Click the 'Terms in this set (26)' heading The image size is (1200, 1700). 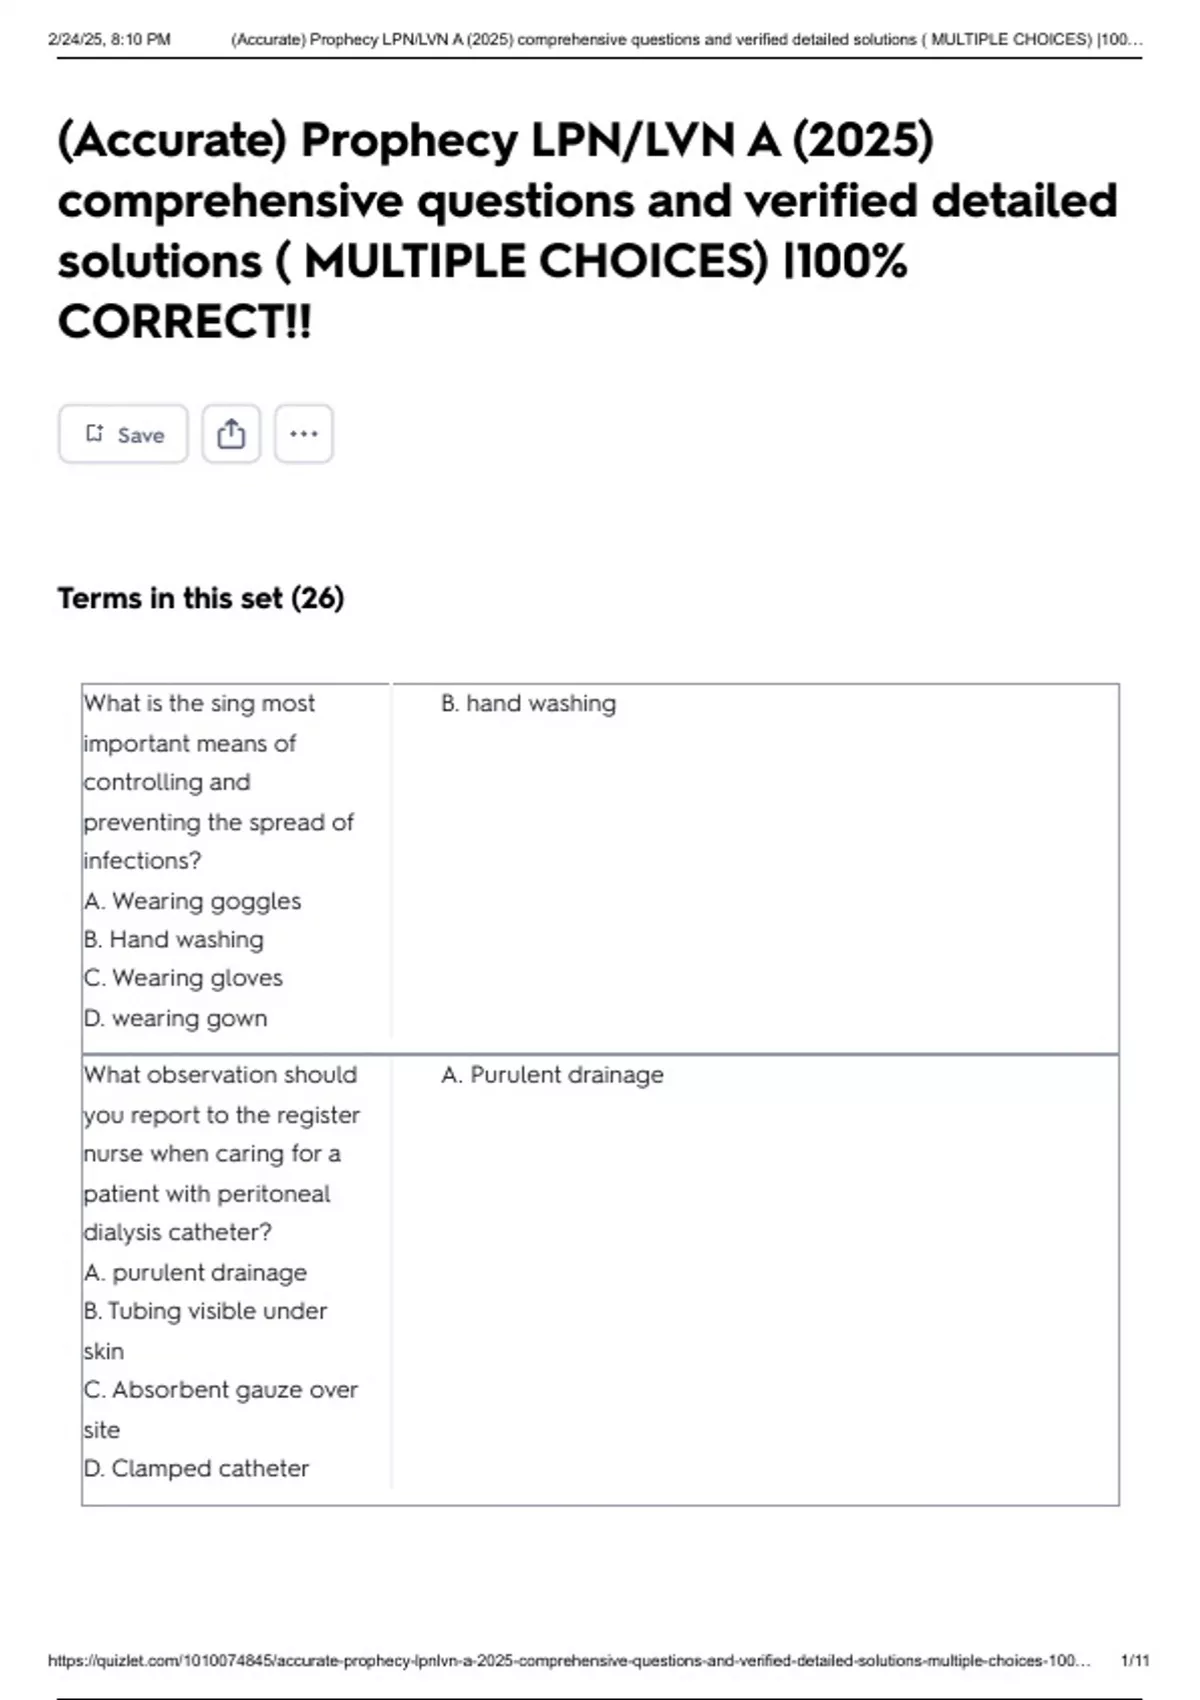pyautogui.click(x=201, y=598)
